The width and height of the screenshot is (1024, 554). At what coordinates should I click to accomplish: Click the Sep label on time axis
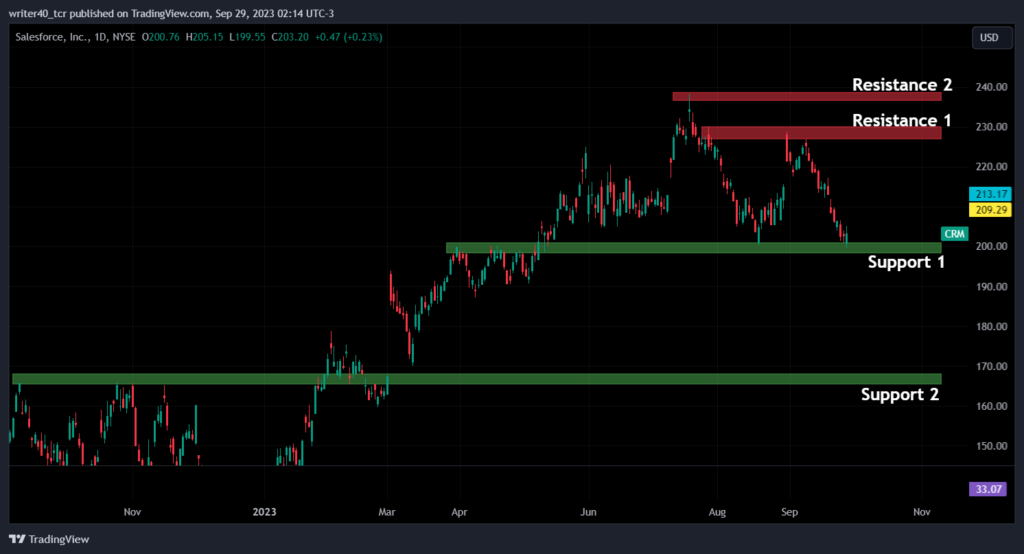pos(790,512)
